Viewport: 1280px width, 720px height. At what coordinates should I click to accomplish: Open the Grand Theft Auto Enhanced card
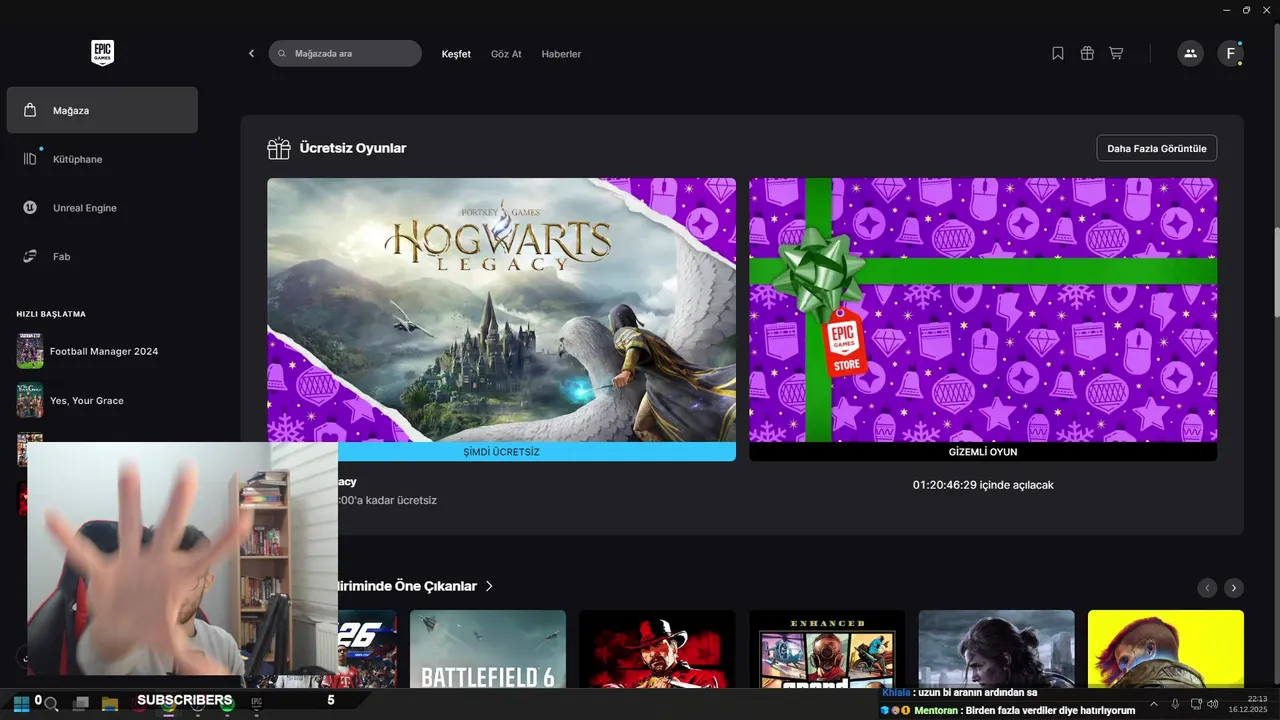(827, 649)
